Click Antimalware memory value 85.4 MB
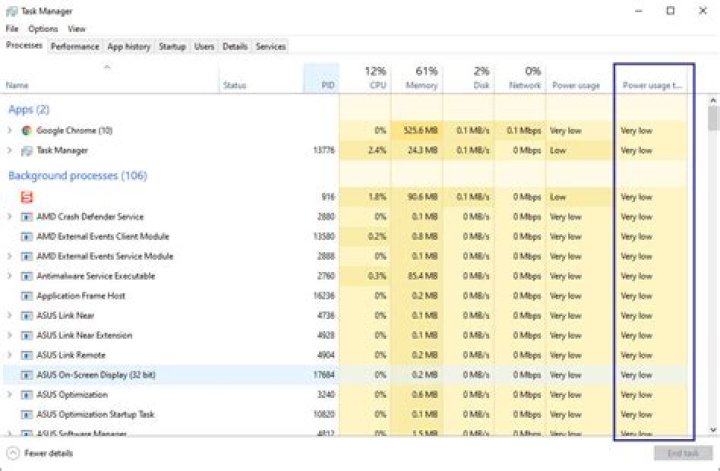Screen dimensions: 720x471 pyautogui.click(x=422, y=276)
